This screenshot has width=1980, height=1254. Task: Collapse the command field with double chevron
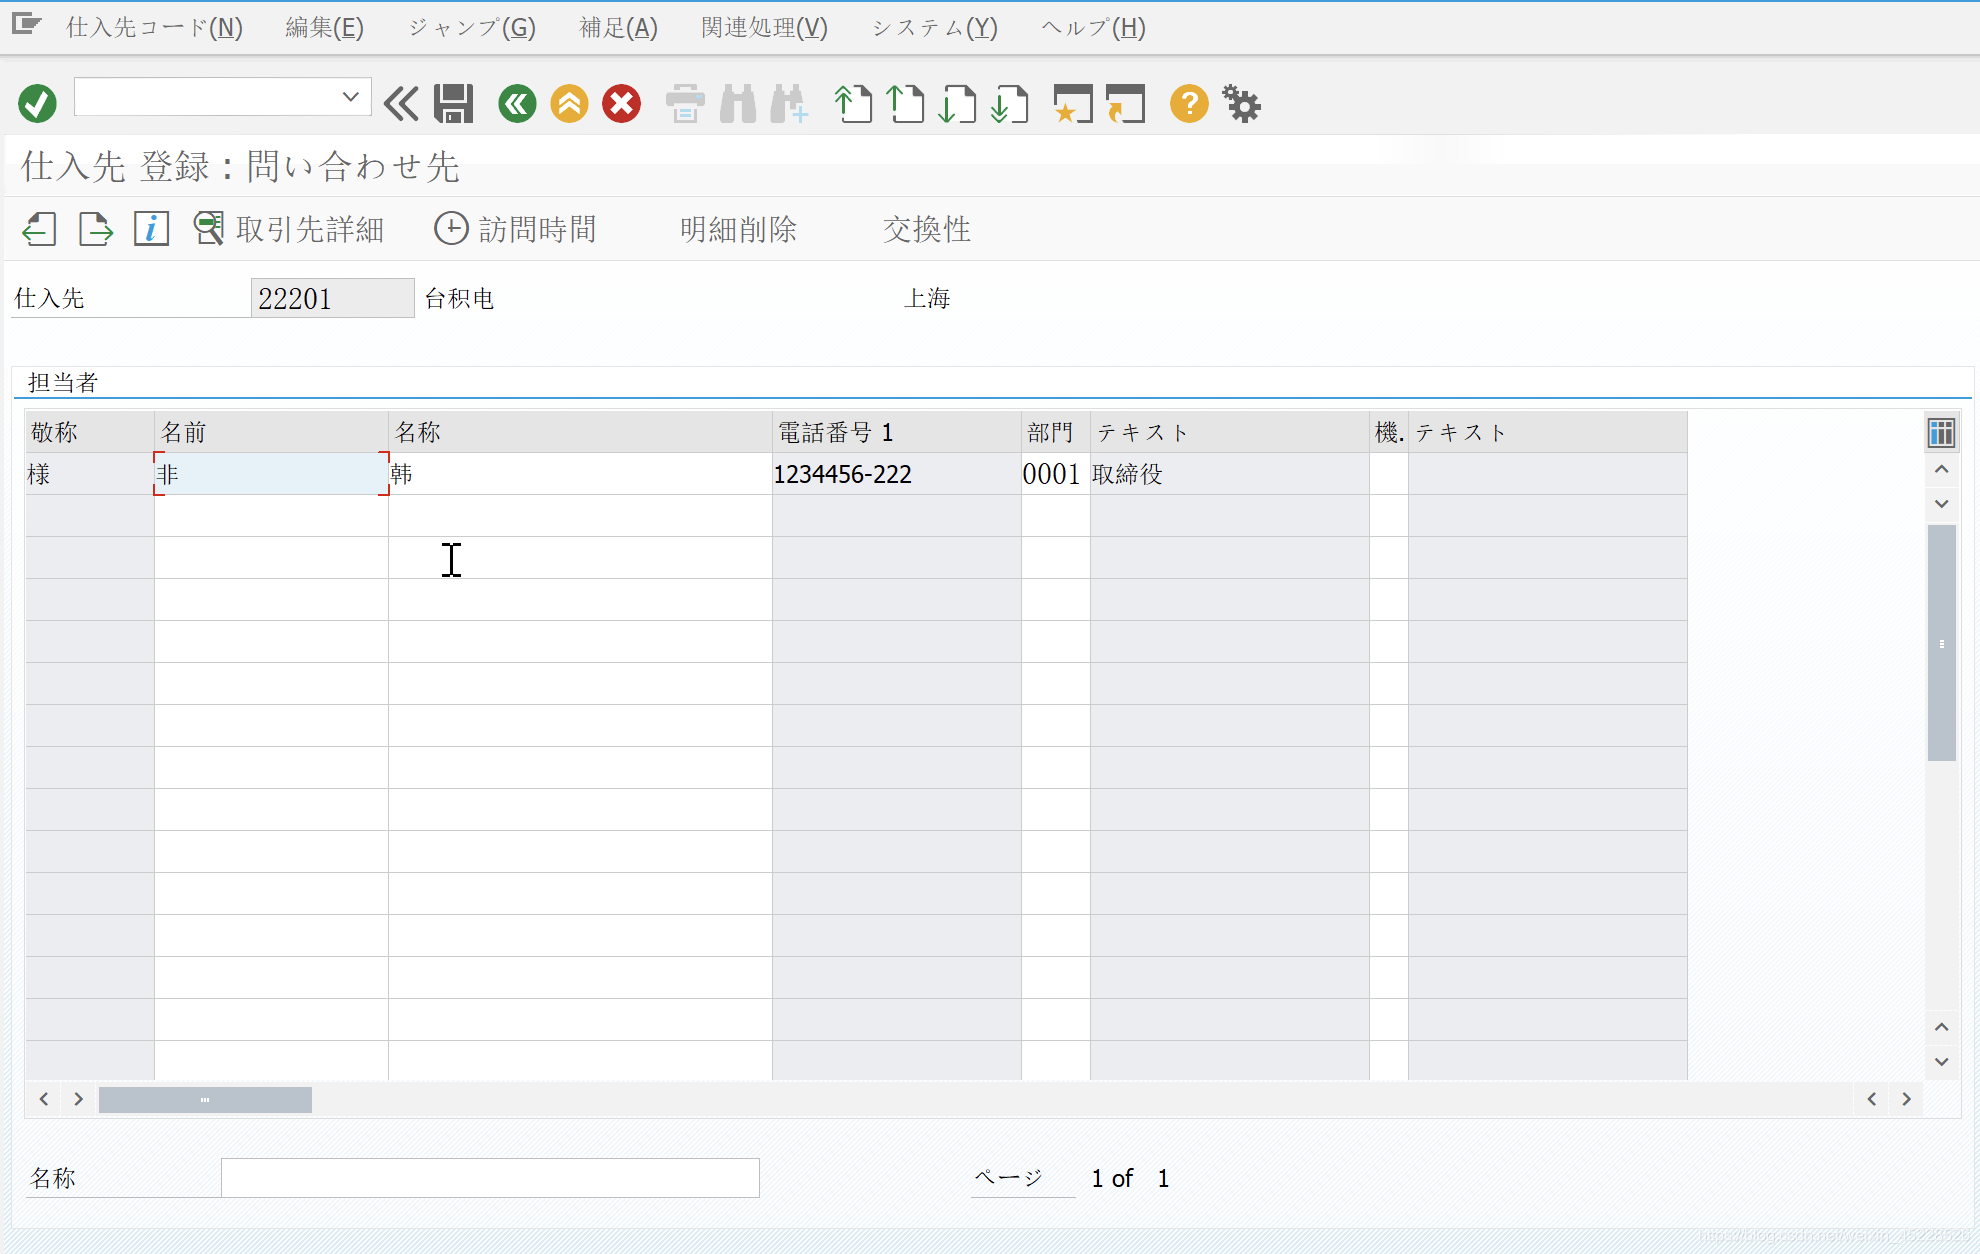click(x=401, y=103)
